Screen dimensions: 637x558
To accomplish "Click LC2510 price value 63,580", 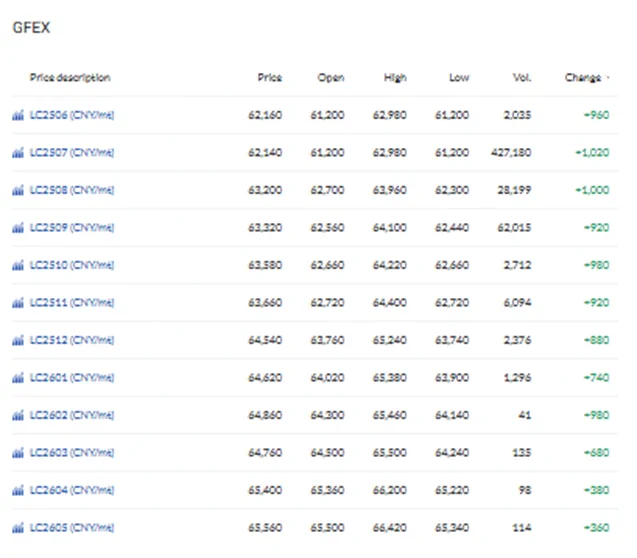I will 265,265.
